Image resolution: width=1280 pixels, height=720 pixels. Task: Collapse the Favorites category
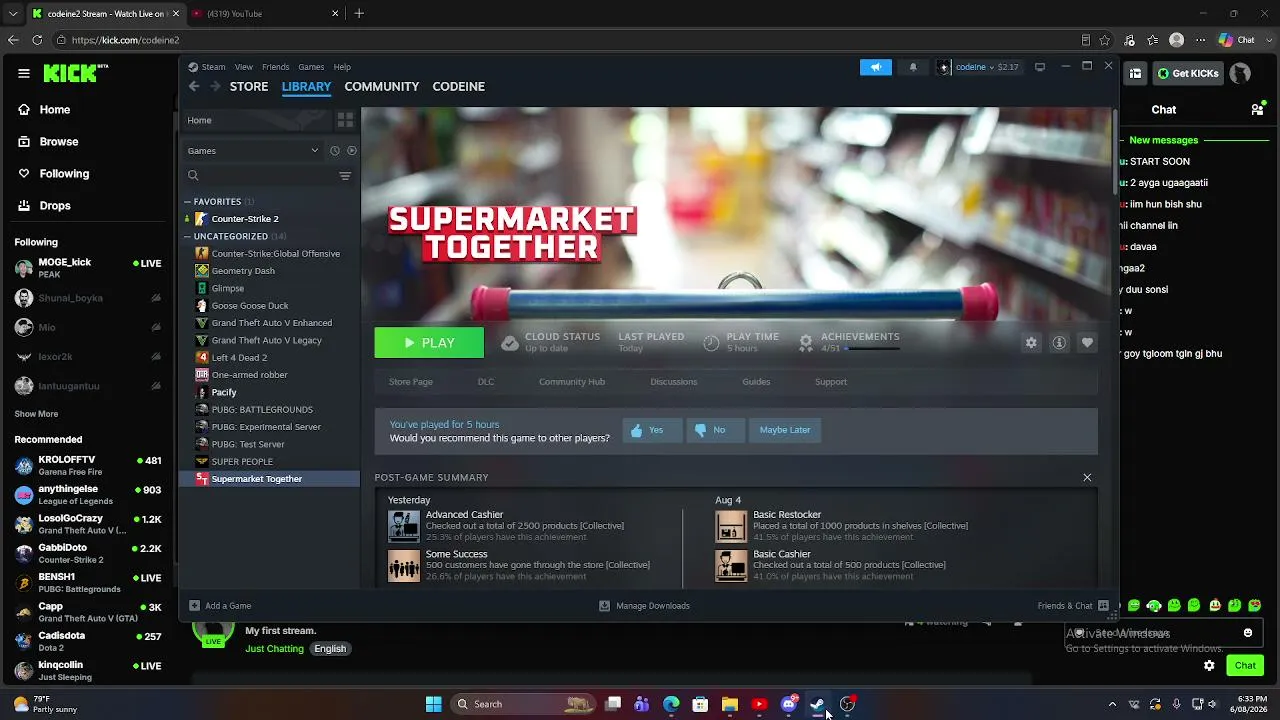[x=187, y=202]
